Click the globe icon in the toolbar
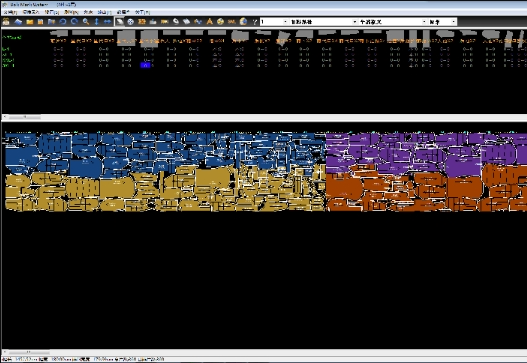 click(243, 22)
